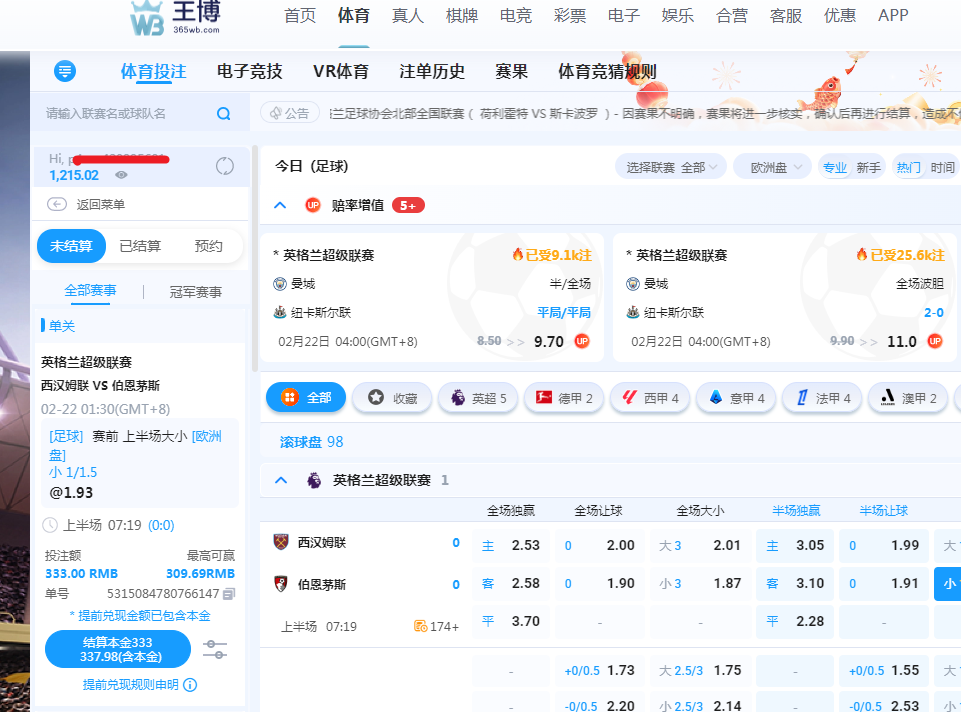The height and width of the screenshot is (712, 961).
Task: Collapse the 赔率增值 section
Action: [x=280, y=205]
